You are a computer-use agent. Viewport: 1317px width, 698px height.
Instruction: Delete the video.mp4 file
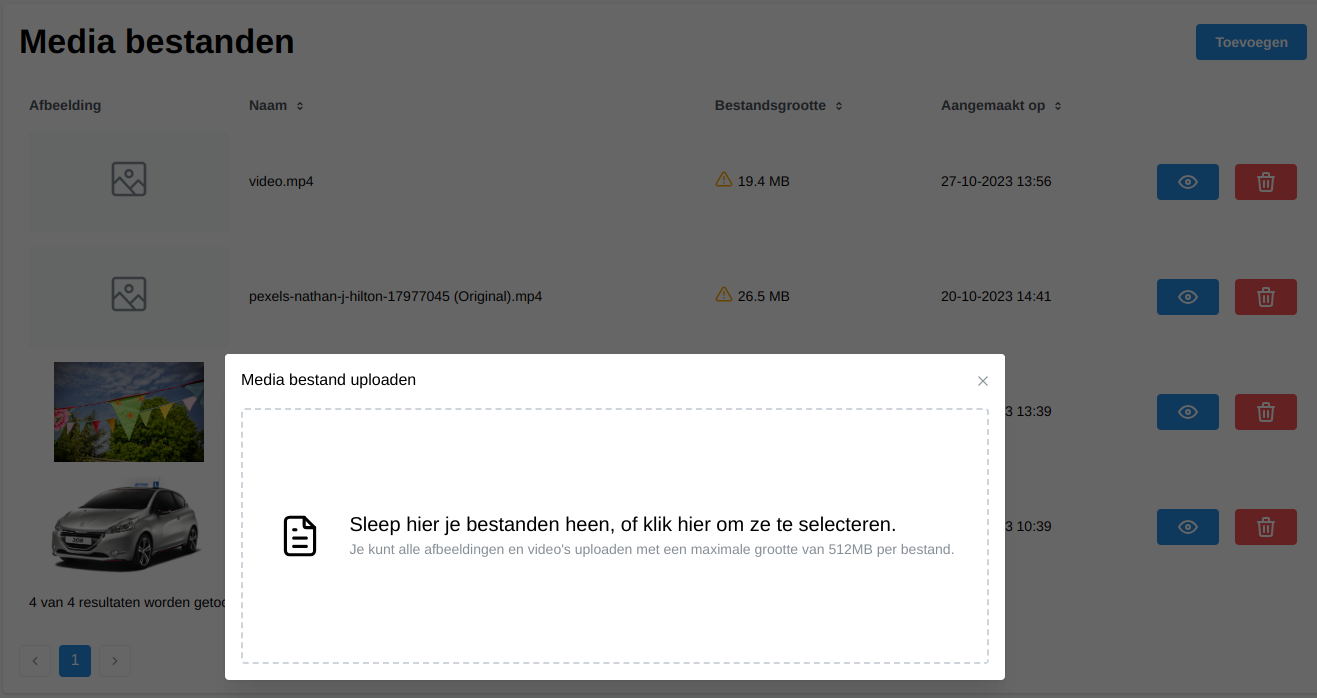coord(1265,182)
